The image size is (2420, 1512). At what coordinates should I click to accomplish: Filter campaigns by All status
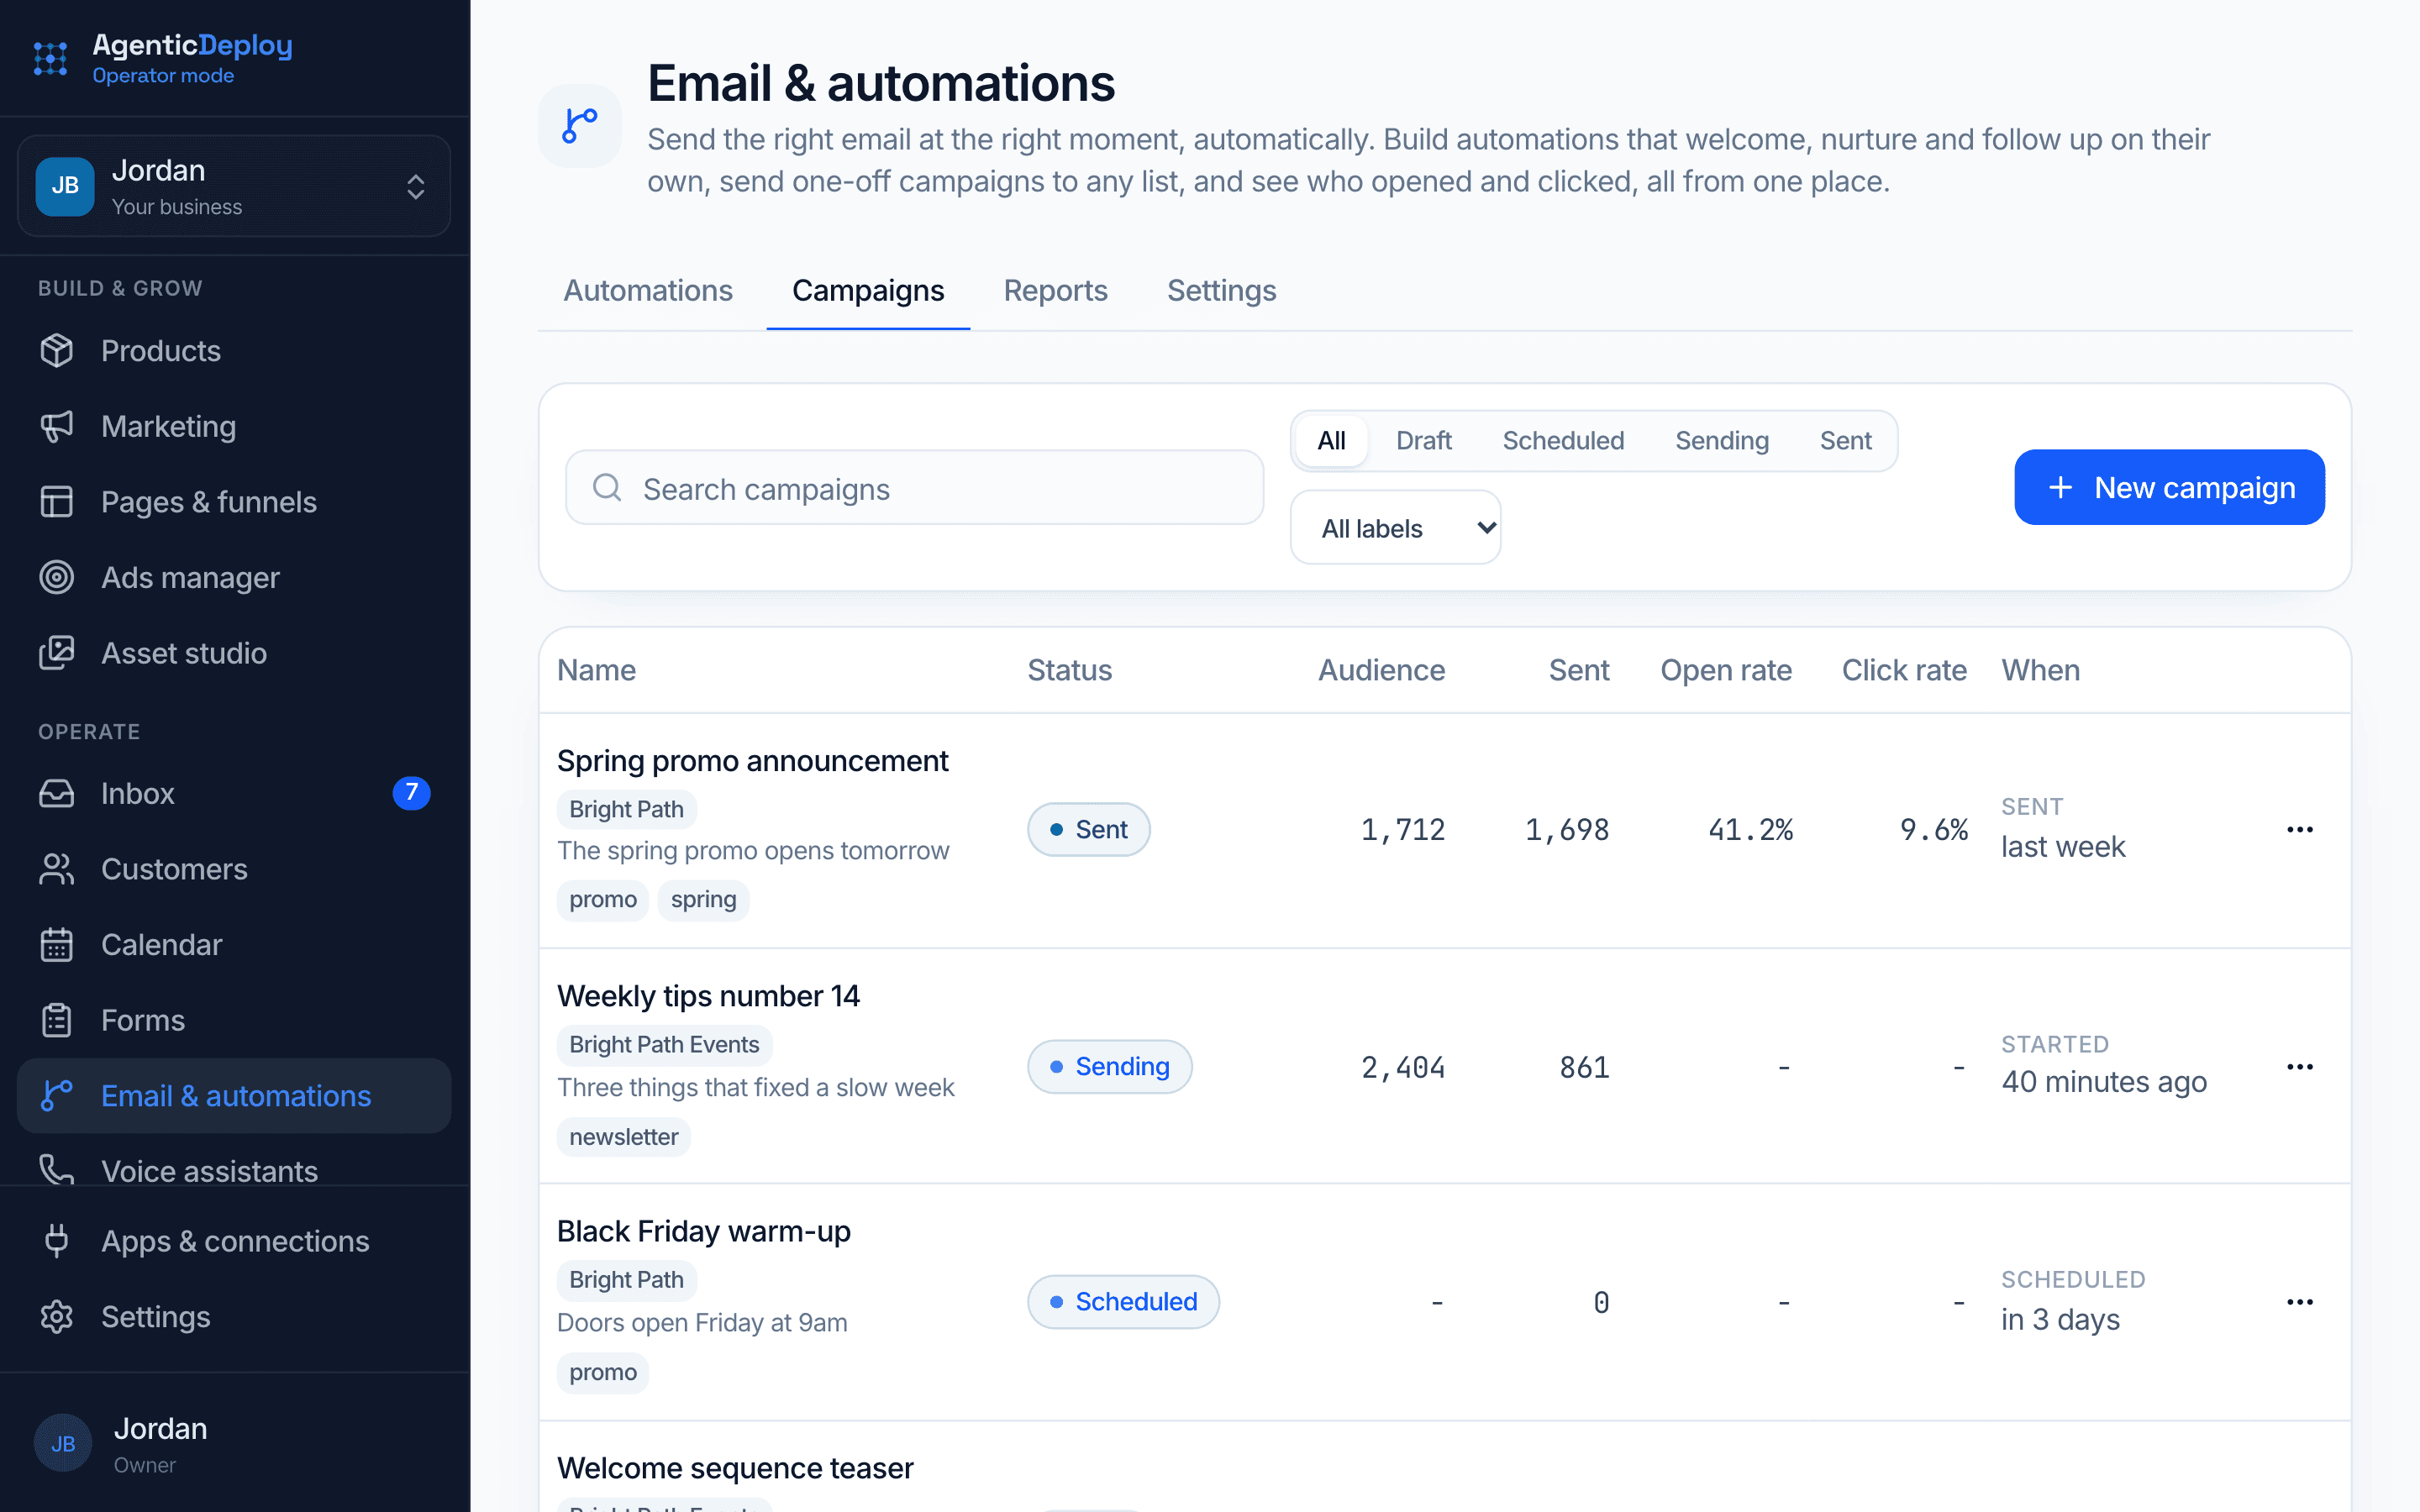[1331, 441]
